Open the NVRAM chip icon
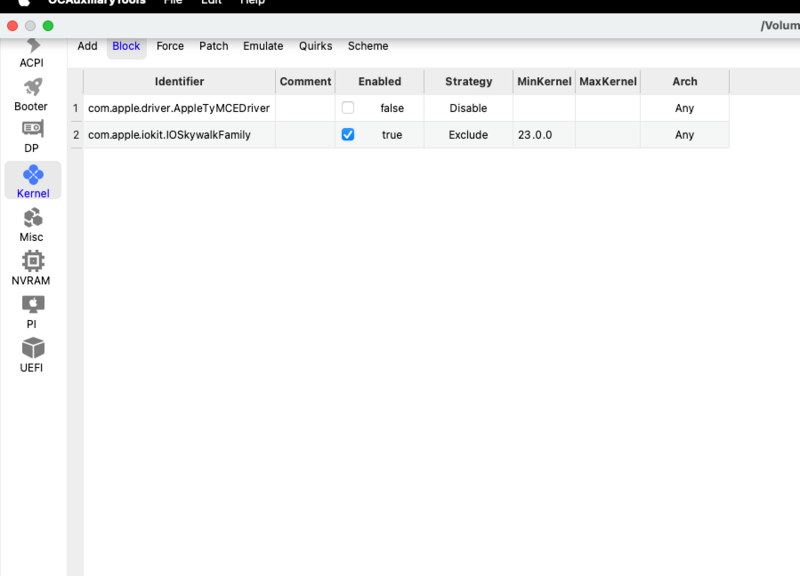 click(x=33, y=261)
